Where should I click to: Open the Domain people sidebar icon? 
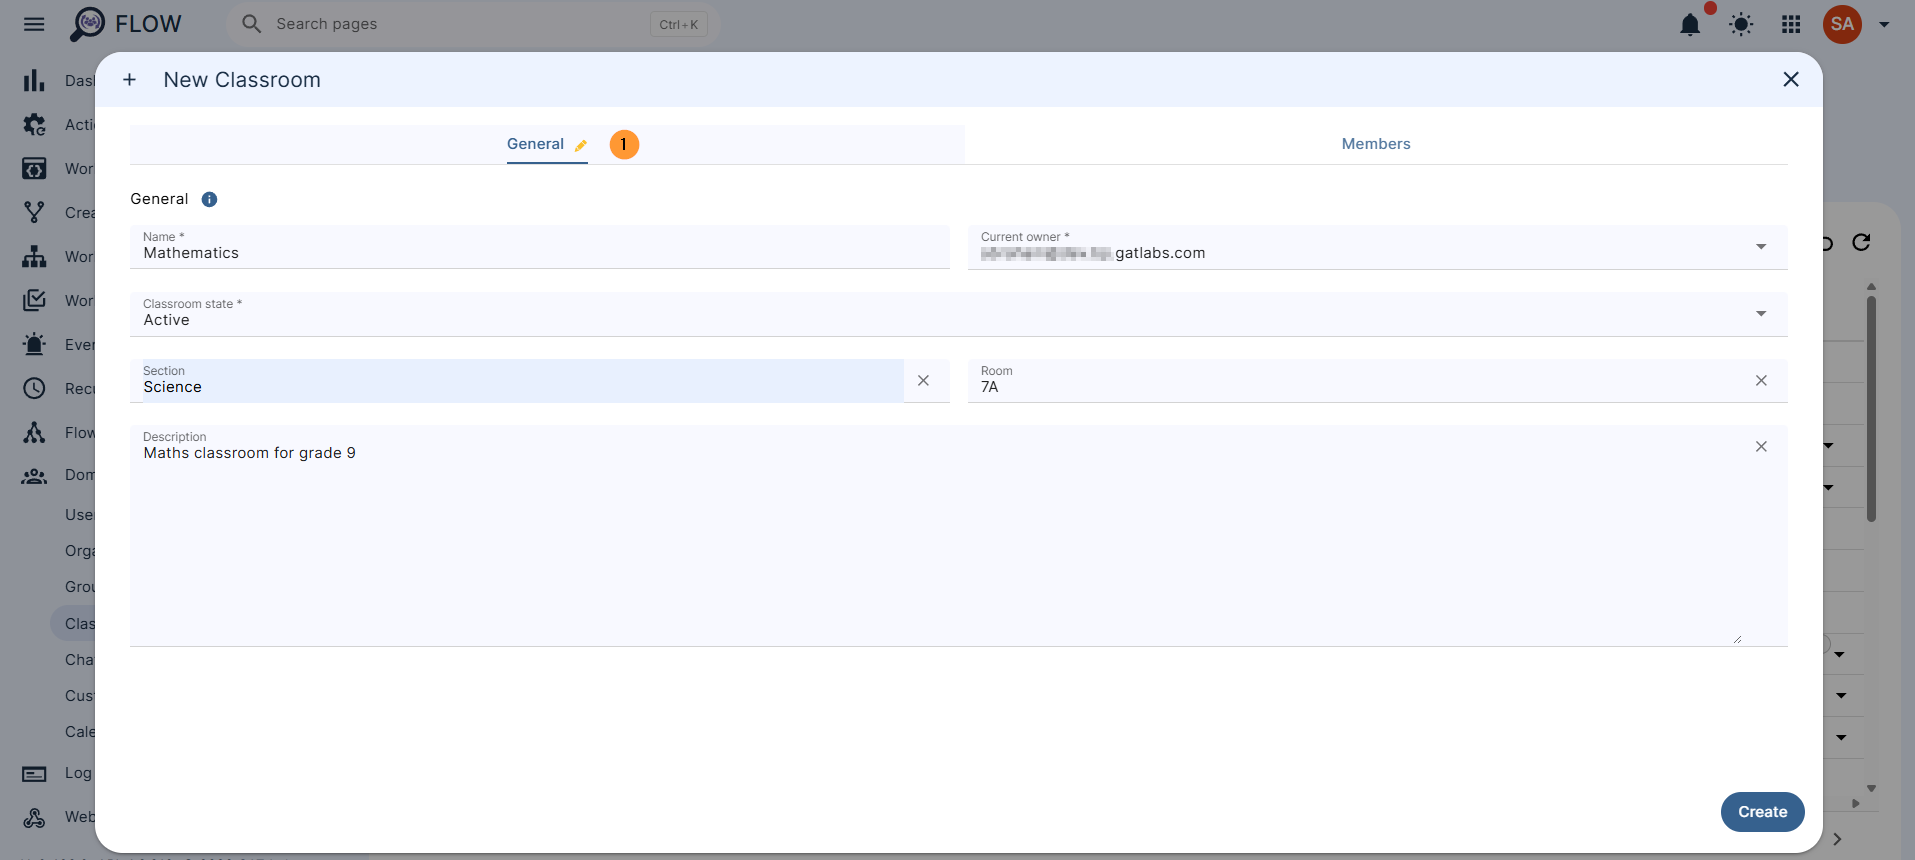(x=34, y=476)
